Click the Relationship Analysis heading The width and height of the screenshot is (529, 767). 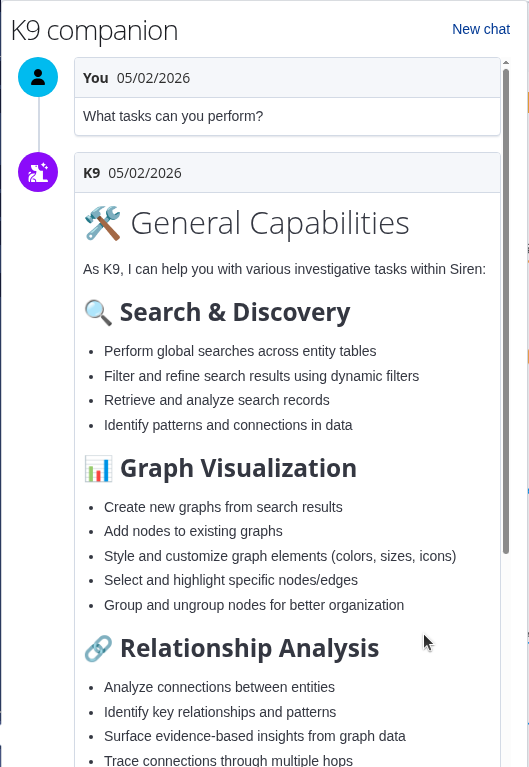250,648
